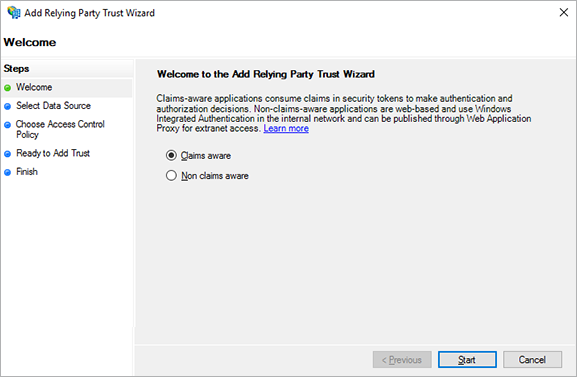Click the Cancel button
Image resolution: width=577 pixels, height=377 pixels.
pos(532,359)
